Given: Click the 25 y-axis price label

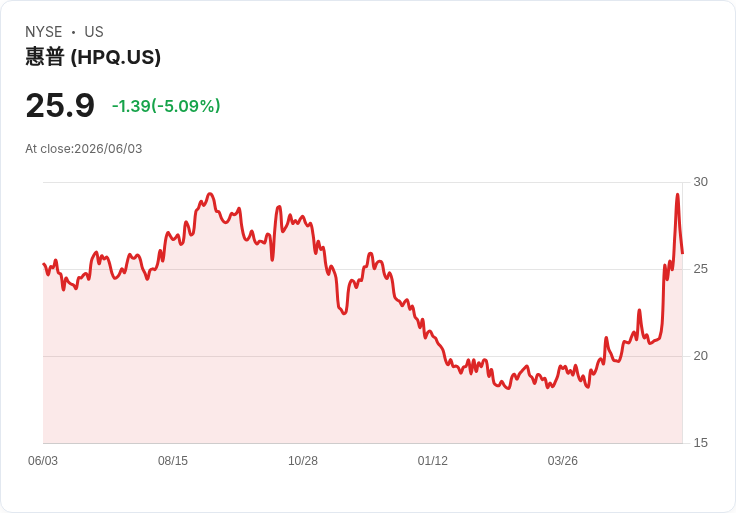Looking at the screenshot, I should coord(700,269).
